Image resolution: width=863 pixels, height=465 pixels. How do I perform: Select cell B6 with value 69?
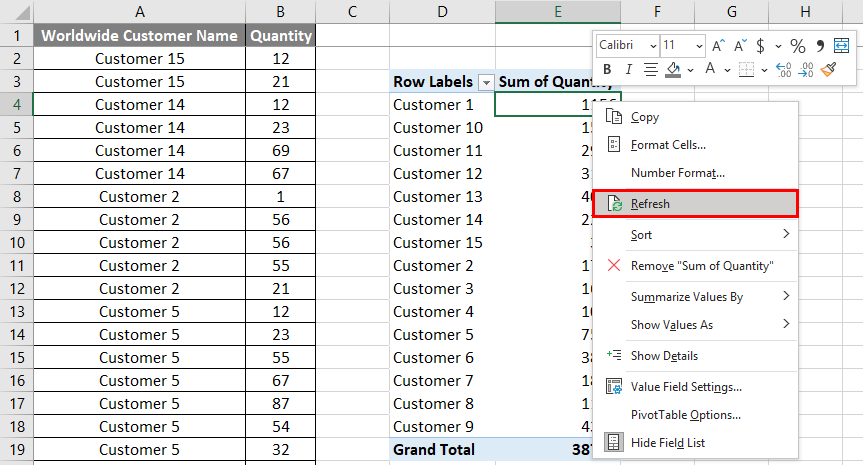[281, 150]
